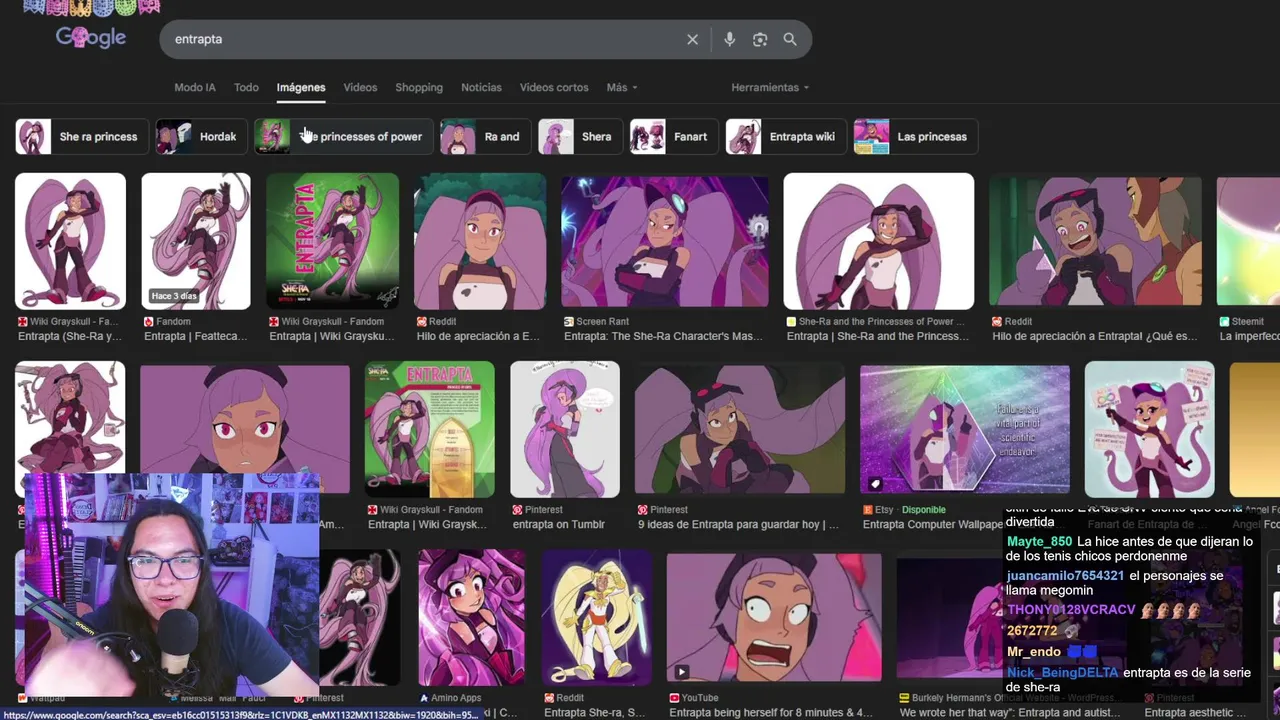Open 'entrapta on Tumblr' Pinterest link
This screenshot has width=1280, height=720.
coord(559,525)
